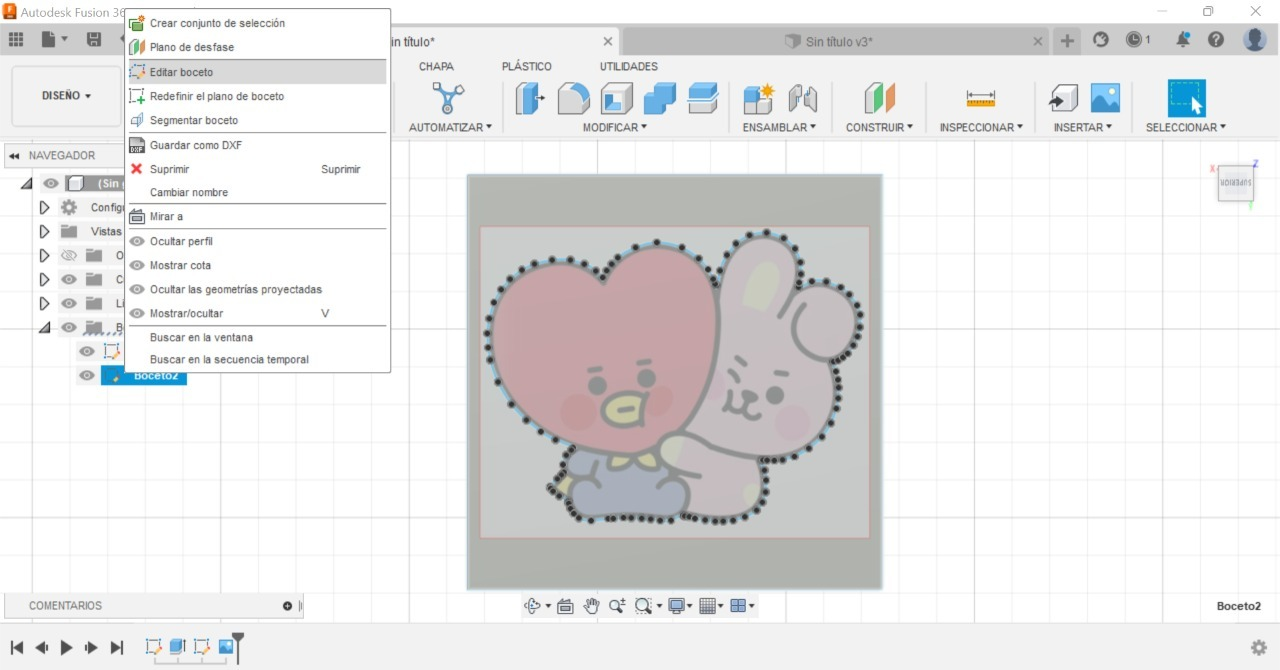Click the Zoom magnifier with plus-minus sign
The width and height of the screenshot is (1280, 670).
click(x=617, y=605)
